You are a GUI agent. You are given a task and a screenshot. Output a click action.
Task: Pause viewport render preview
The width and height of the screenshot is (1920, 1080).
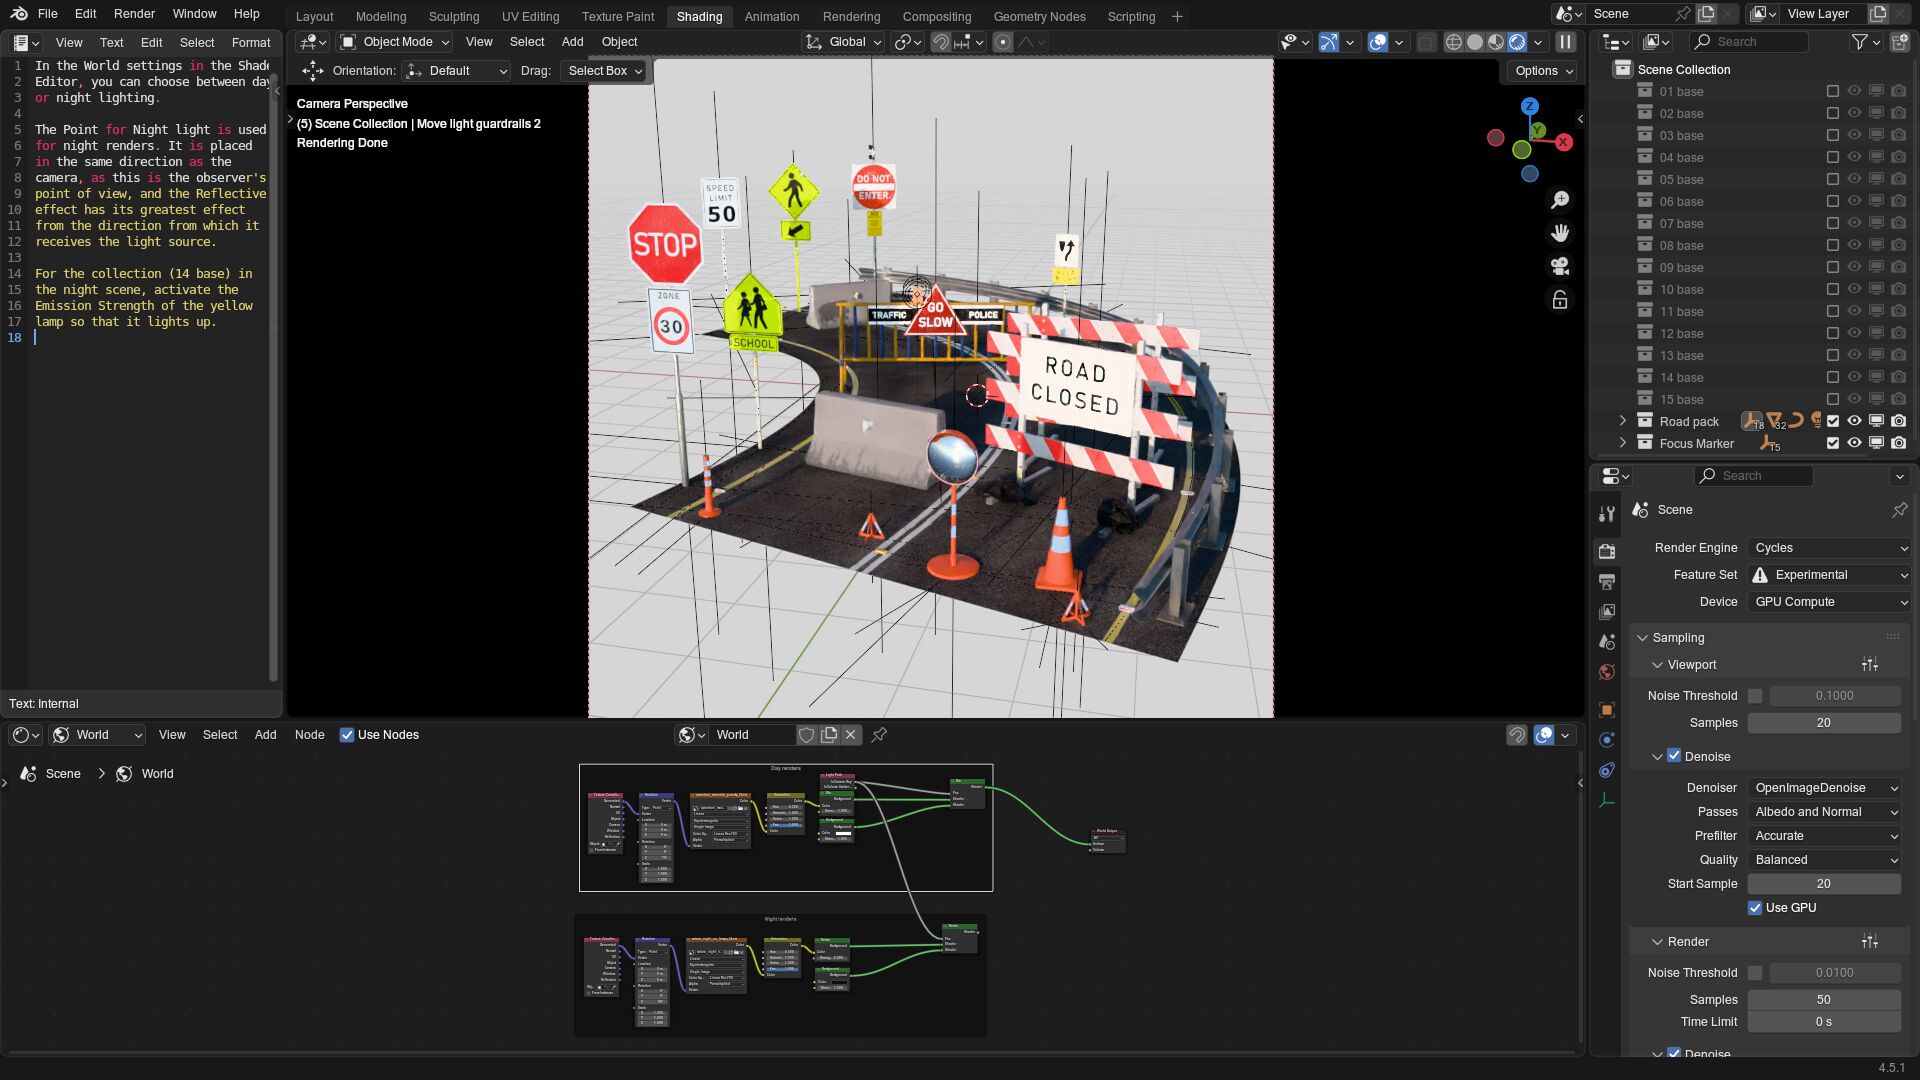tap(1566, 42)
